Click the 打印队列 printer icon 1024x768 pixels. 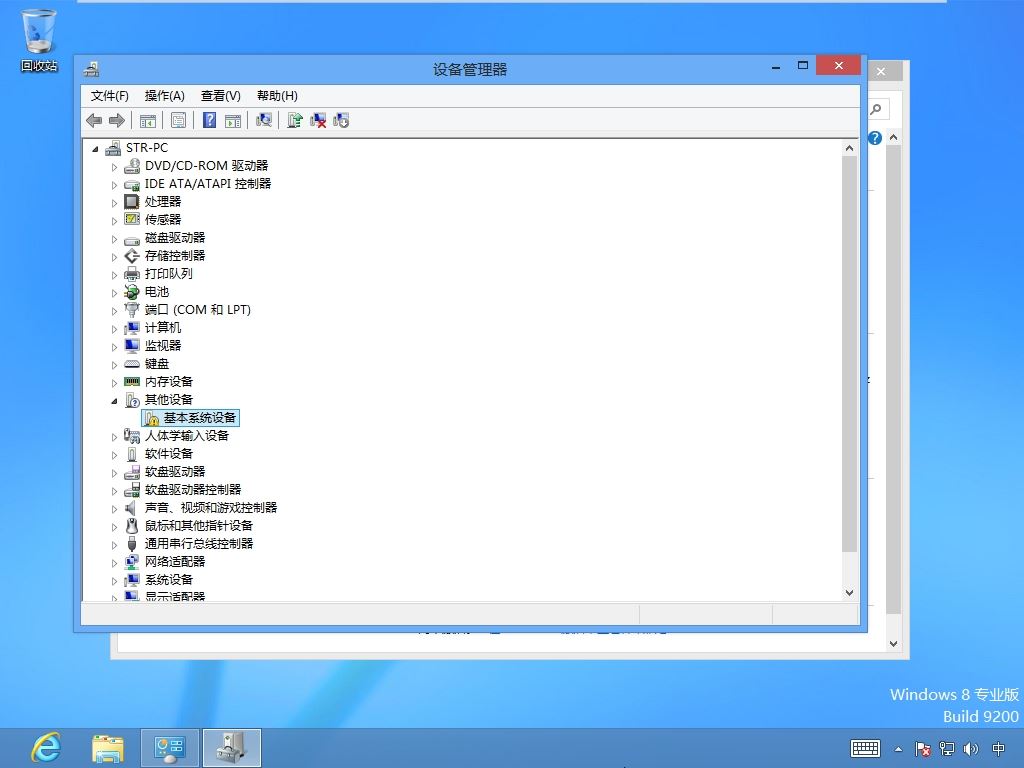point(132,274)
